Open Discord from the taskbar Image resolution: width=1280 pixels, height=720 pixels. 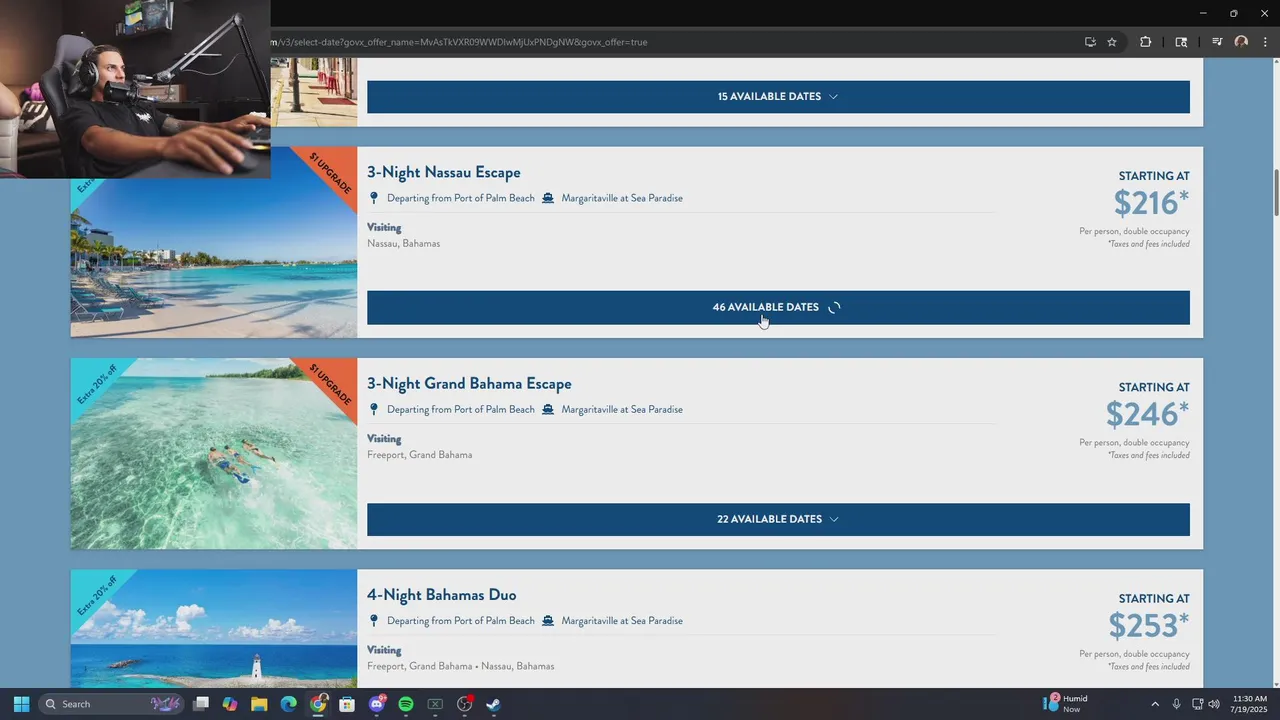[377, 704]
